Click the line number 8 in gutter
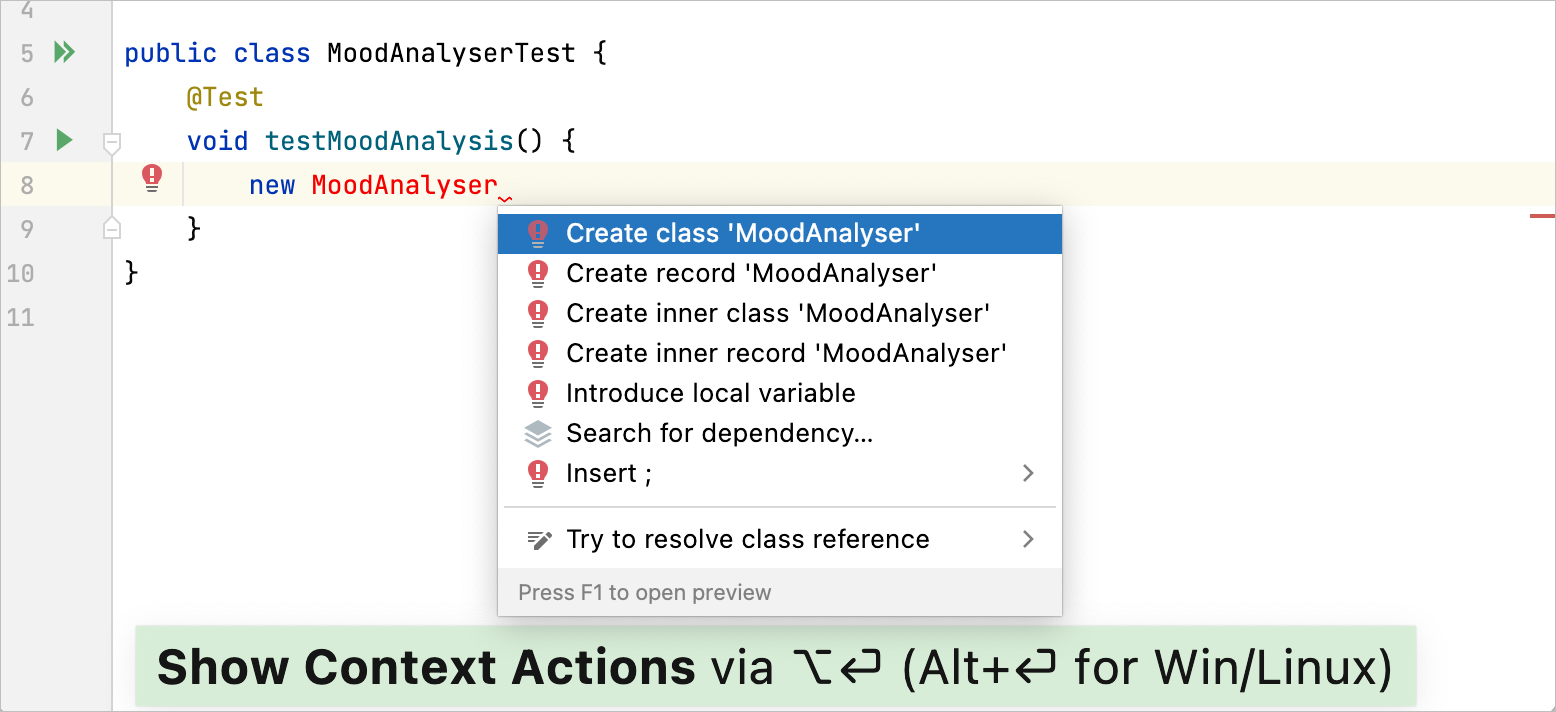 pyautogui.click(x=27, y=185)
